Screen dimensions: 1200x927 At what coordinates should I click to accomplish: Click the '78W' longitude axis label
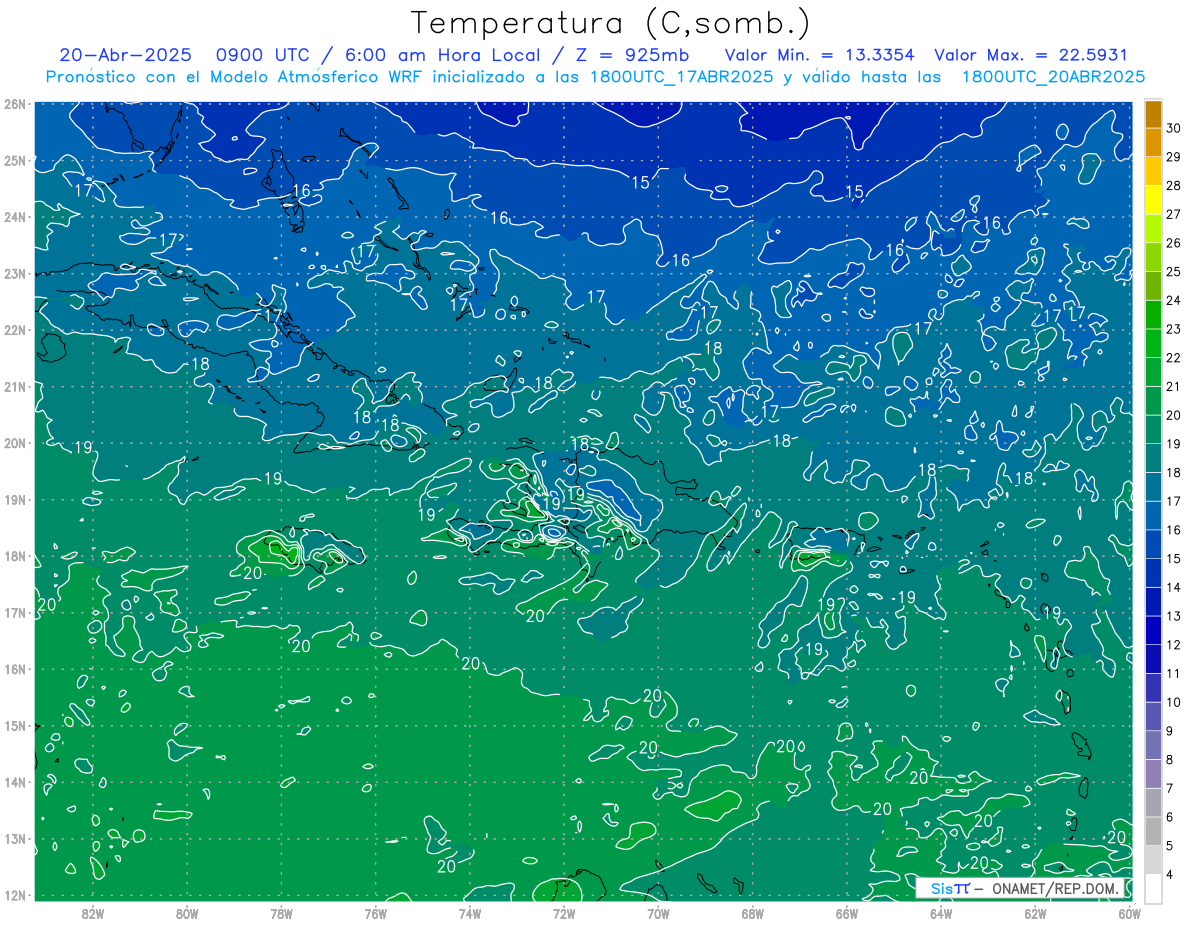click(281, 913)
